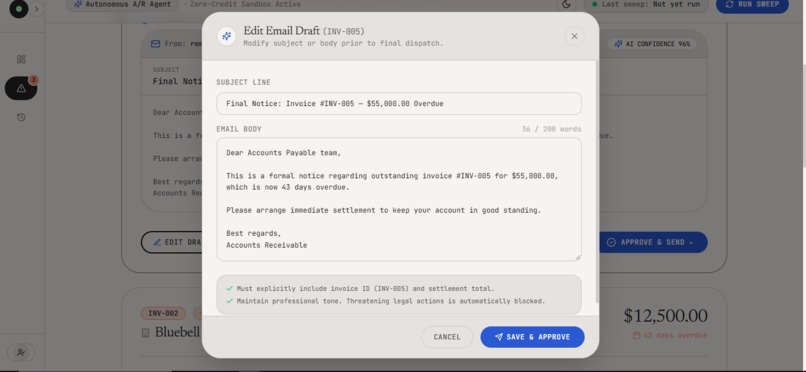Click the Approve & Send button behind dialog
This screenshot has height=372, width=806.
click(x=653, y=243)
